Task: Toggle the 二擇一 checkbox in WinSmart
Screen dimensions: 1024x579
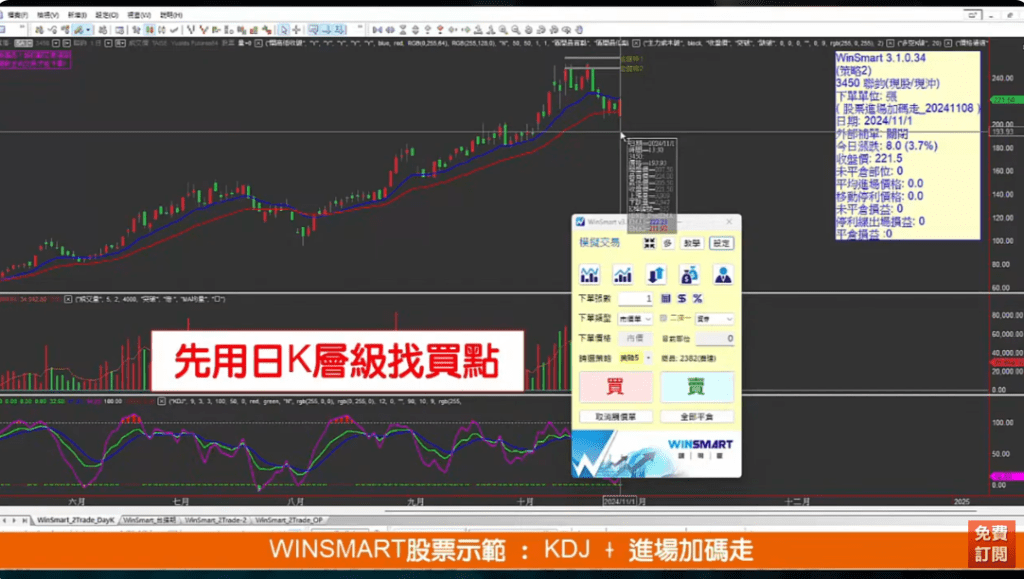Action: click(x=664, y=319)
